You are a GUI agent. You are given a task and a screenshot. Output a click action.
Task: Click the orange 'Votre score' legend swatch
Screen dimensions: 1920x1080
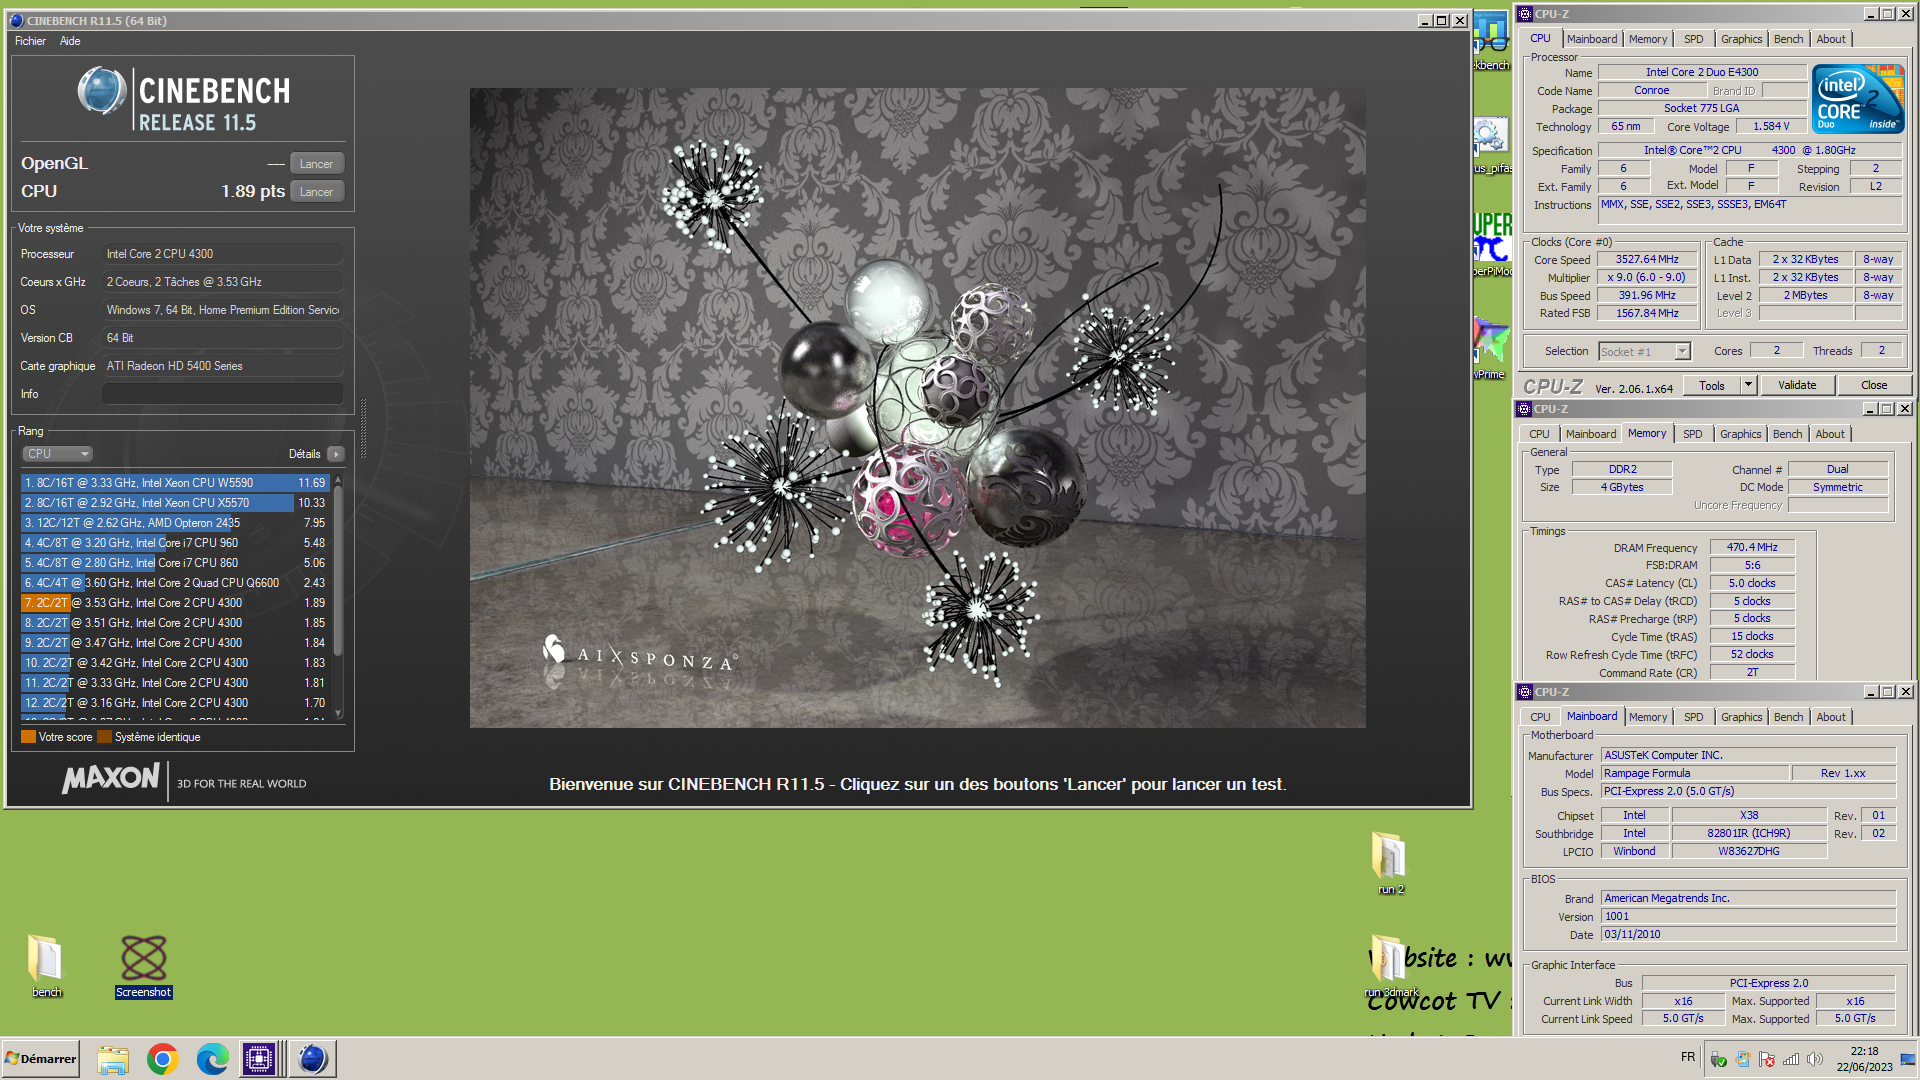pos(28,737)
